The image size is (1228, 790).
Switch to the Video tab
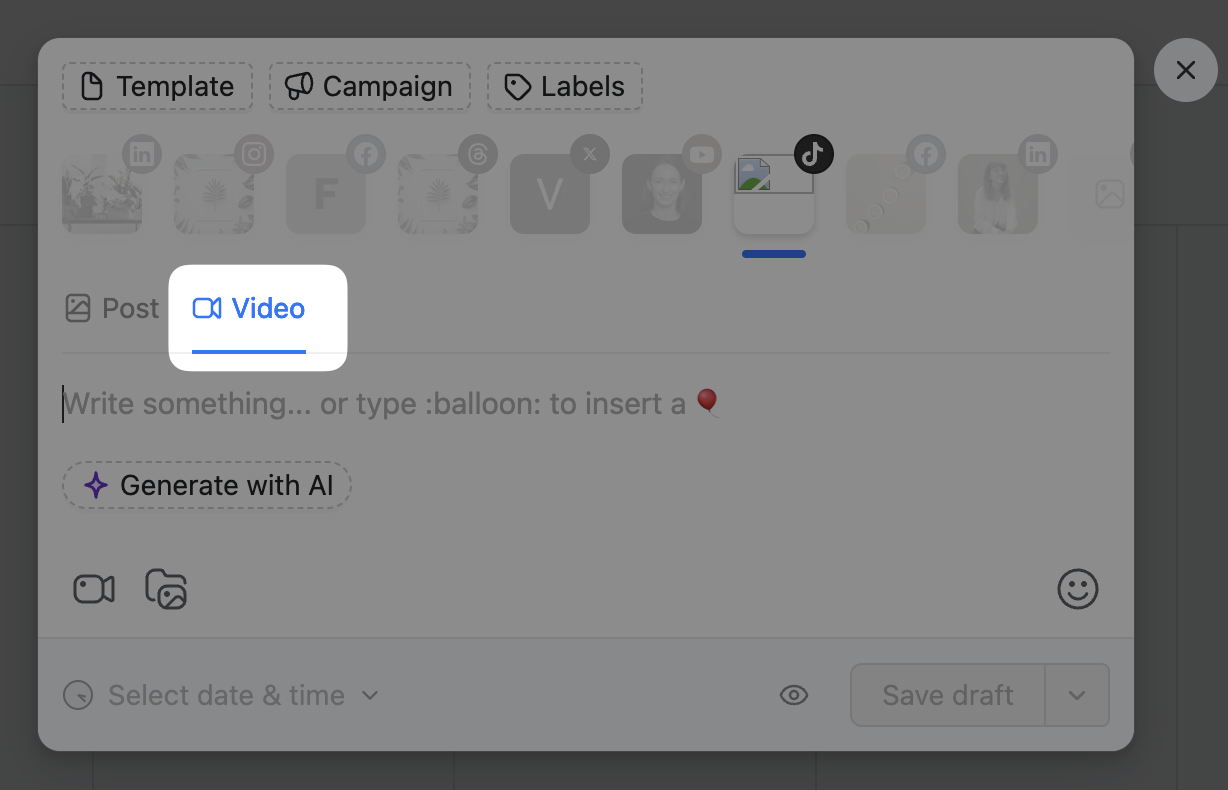249,308
